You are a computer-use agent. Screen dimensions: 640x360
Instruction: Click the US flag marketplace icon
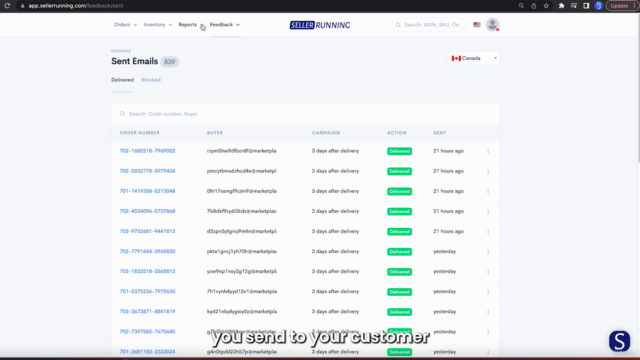[x=477, y=24]
